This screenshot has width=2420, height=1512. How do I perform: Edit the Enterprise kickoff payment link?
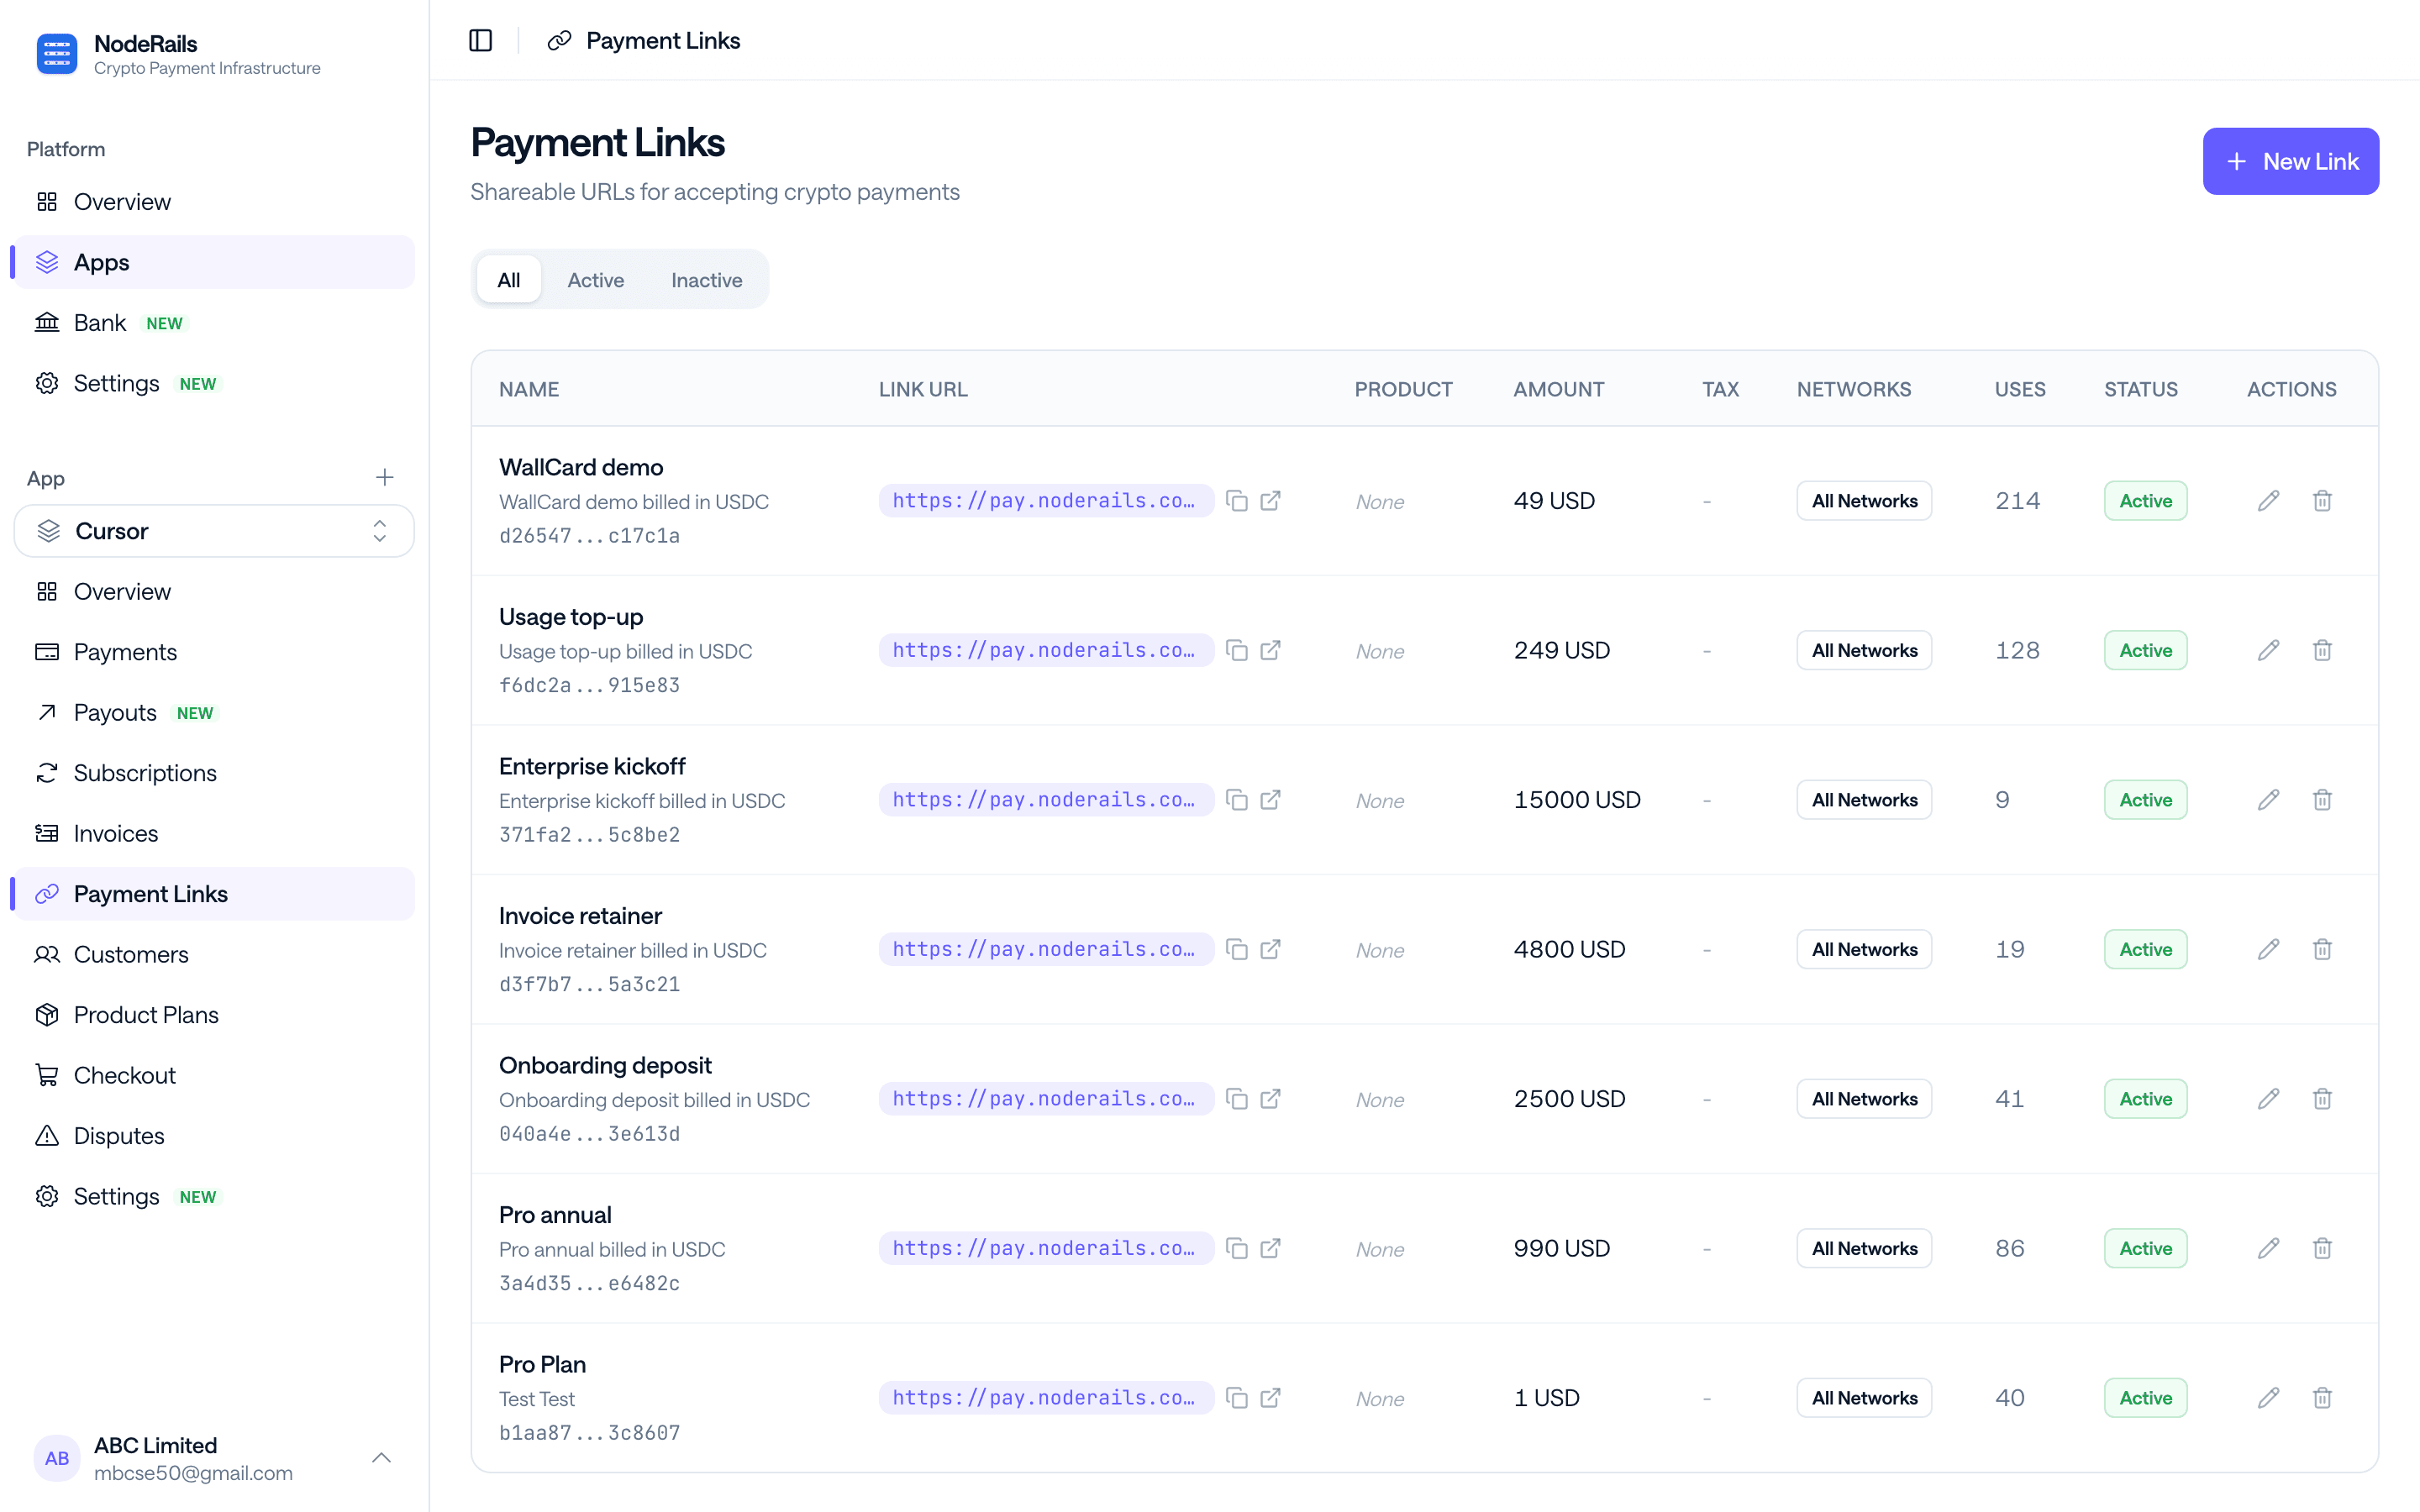tap(2268, 800)
